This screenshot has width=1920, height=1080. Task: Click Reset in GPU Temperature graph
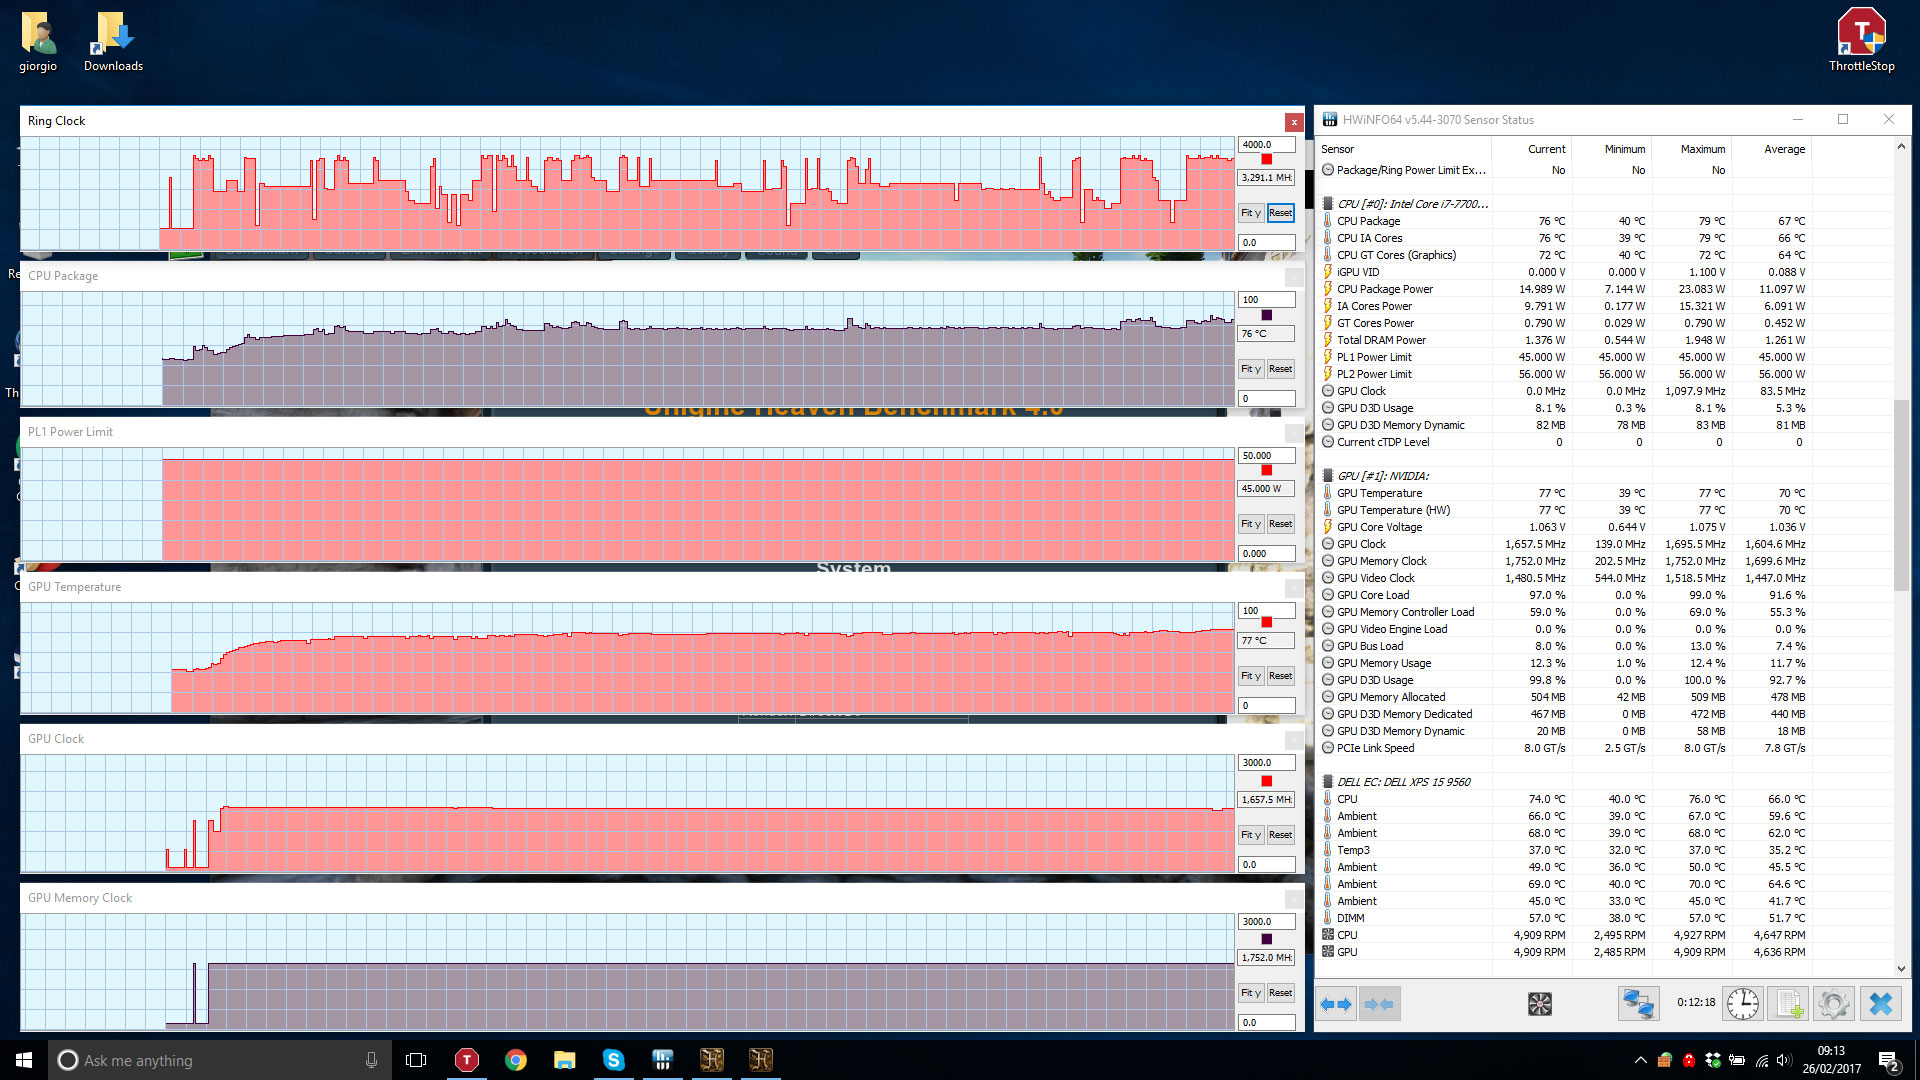1280,676
